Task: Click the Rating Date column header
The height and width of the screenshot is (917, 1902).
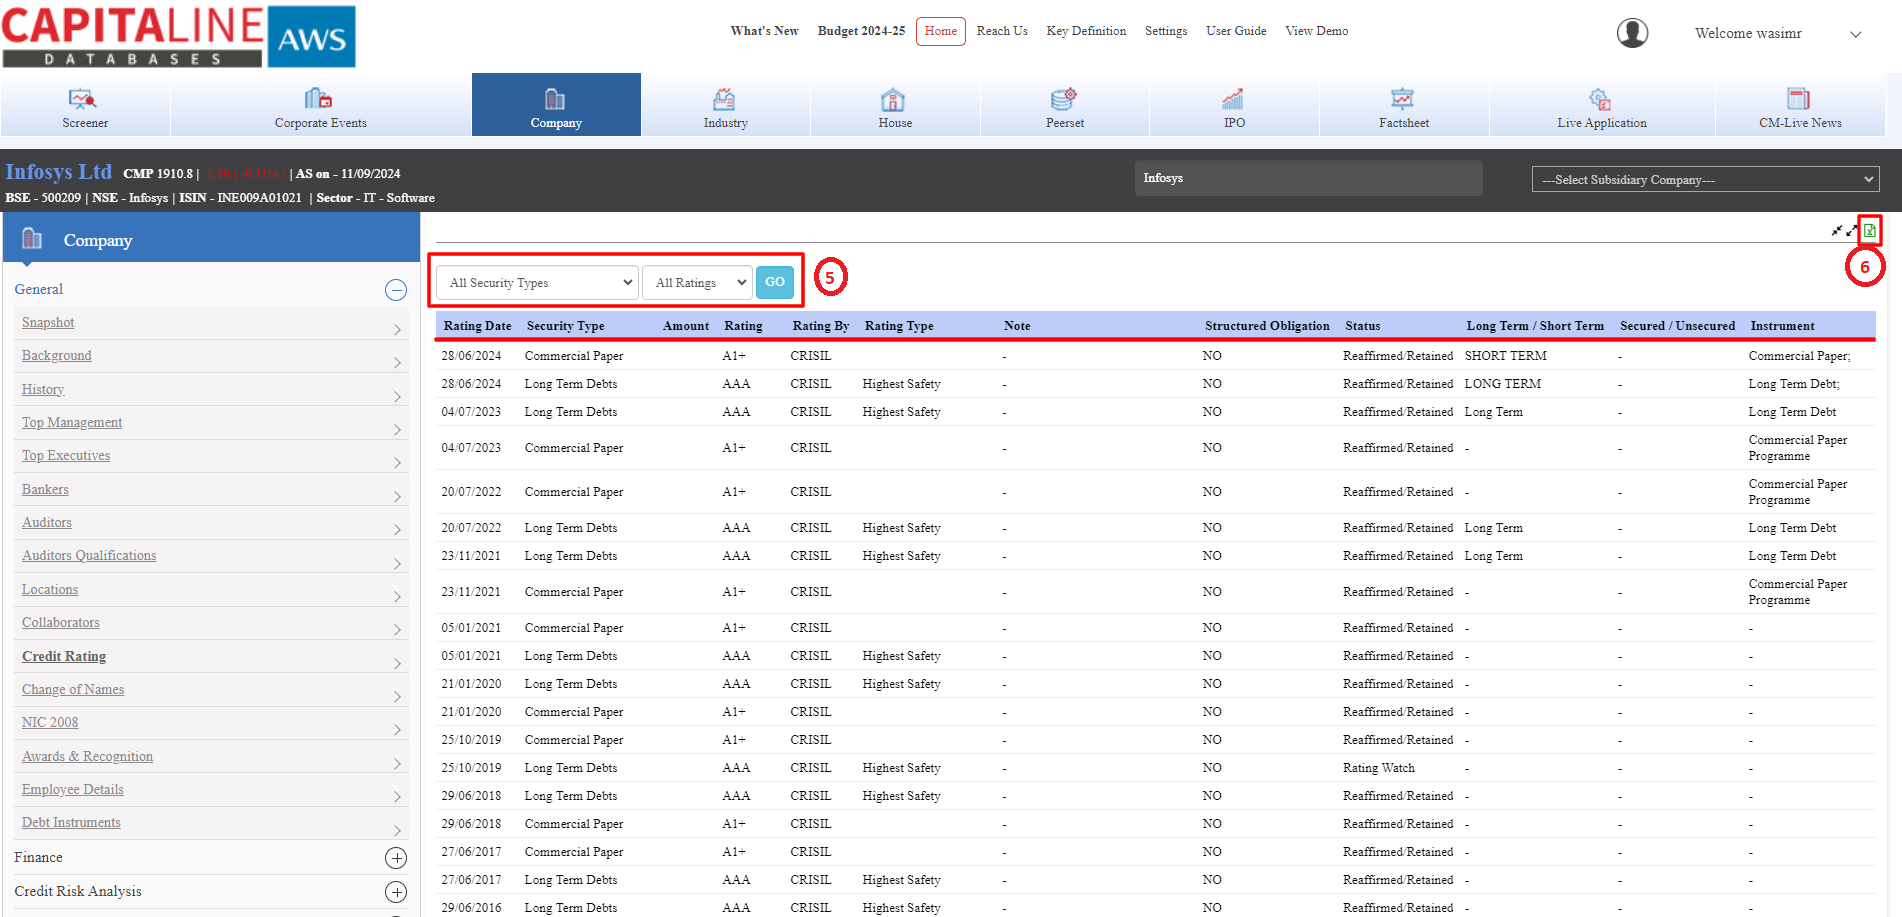Action: point(477,326)
